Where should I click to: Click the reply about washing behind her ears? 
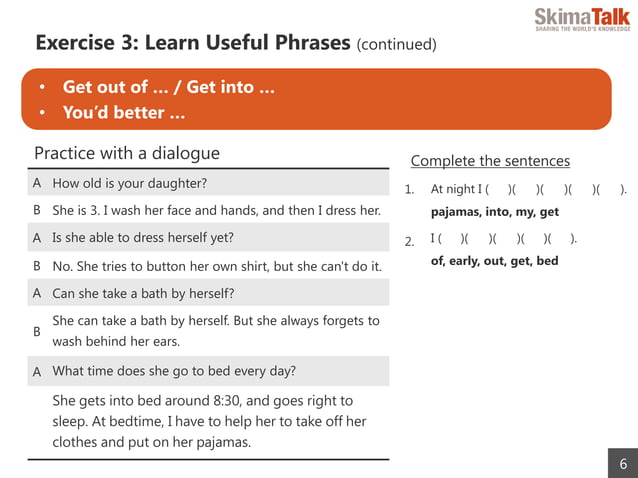pyautogui.click(x=216, y=330)
